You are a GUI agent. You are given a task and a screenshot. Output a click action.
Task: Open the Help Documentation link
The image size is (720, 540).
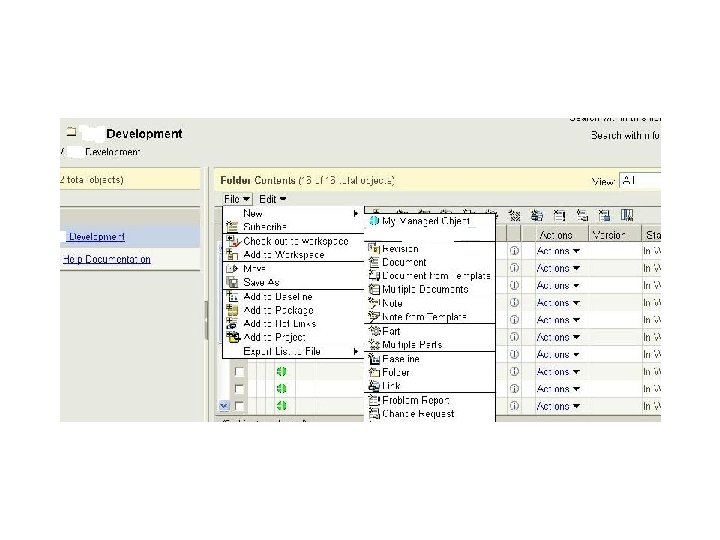click(x=107, y=259)
